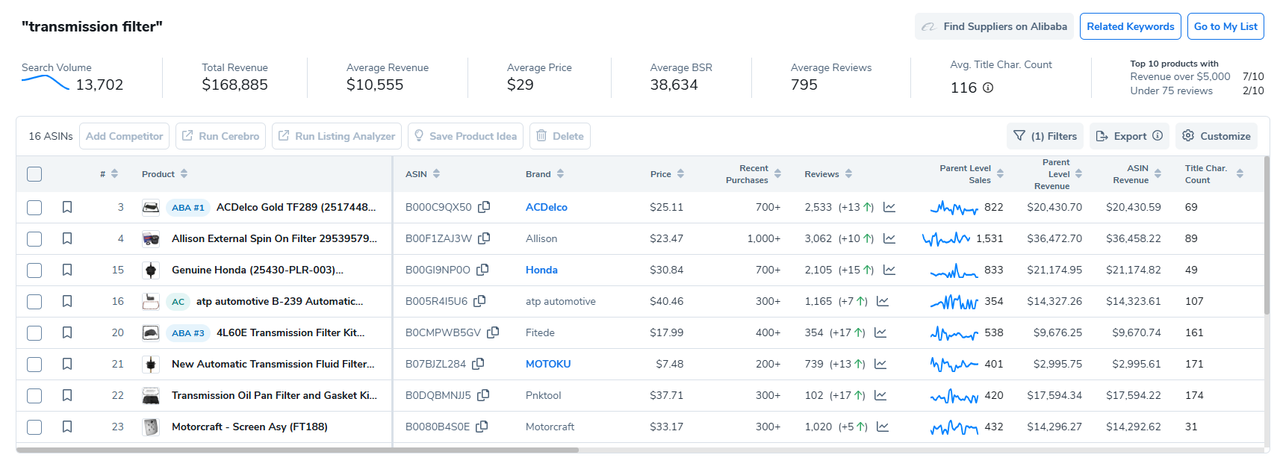Copy ASIN B0DQBMNJJ5 with copy icon

pos(484,395)
